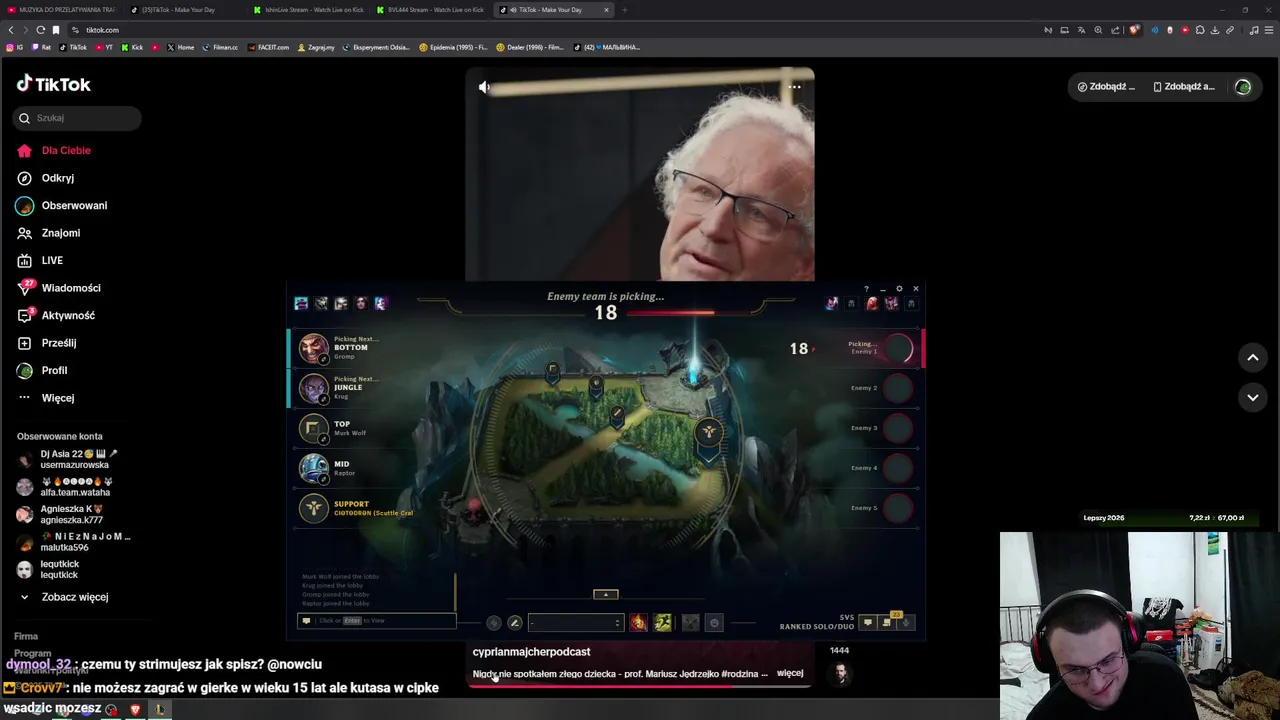This screenshot has height=720, width=1280.
Task: Click the SUPPORT role emblem icon
Action: [x=314, y=508]
